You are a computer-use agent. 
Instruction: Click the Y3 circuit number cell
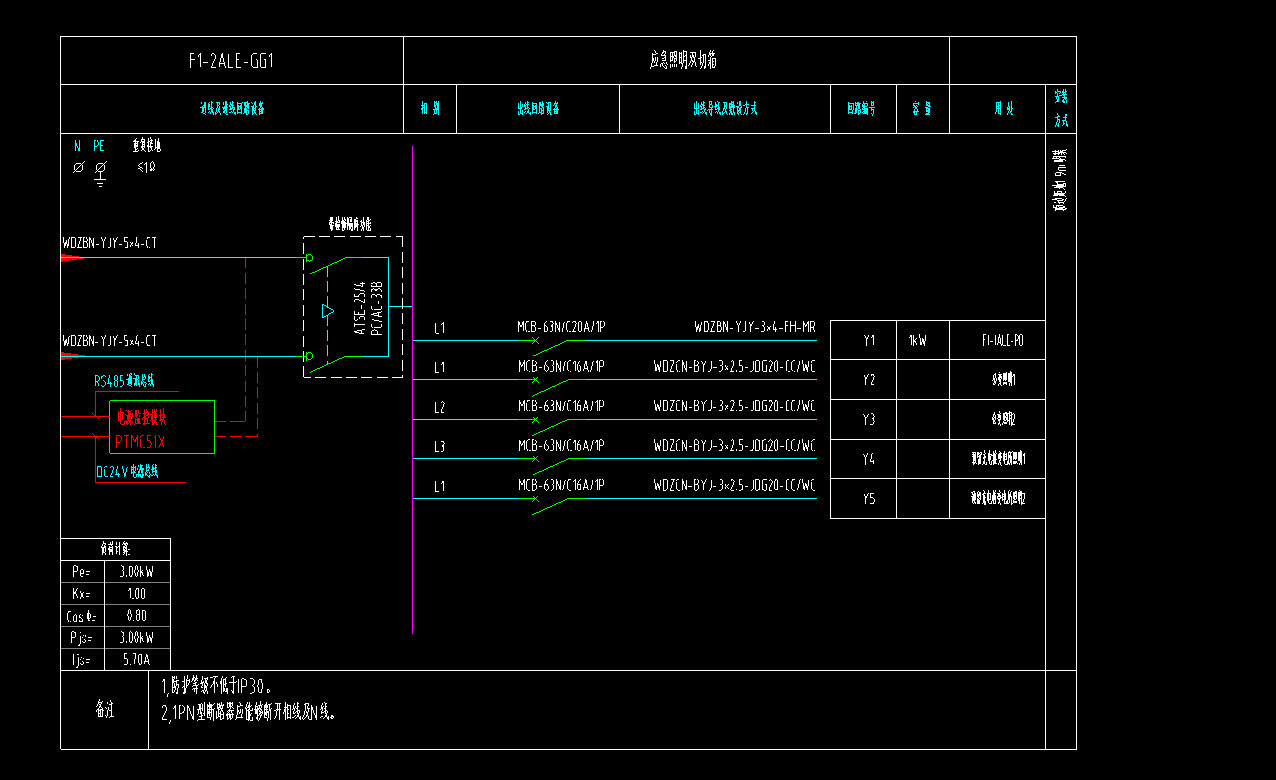coord(863,420)
